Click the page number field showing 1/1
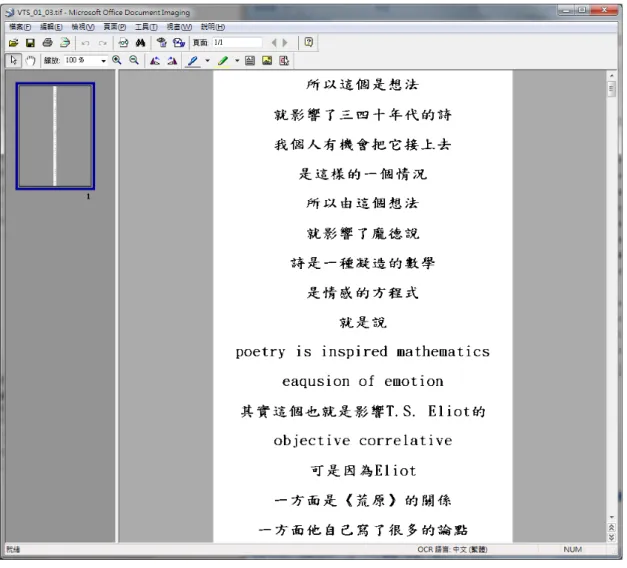 [x=238, y=43]
